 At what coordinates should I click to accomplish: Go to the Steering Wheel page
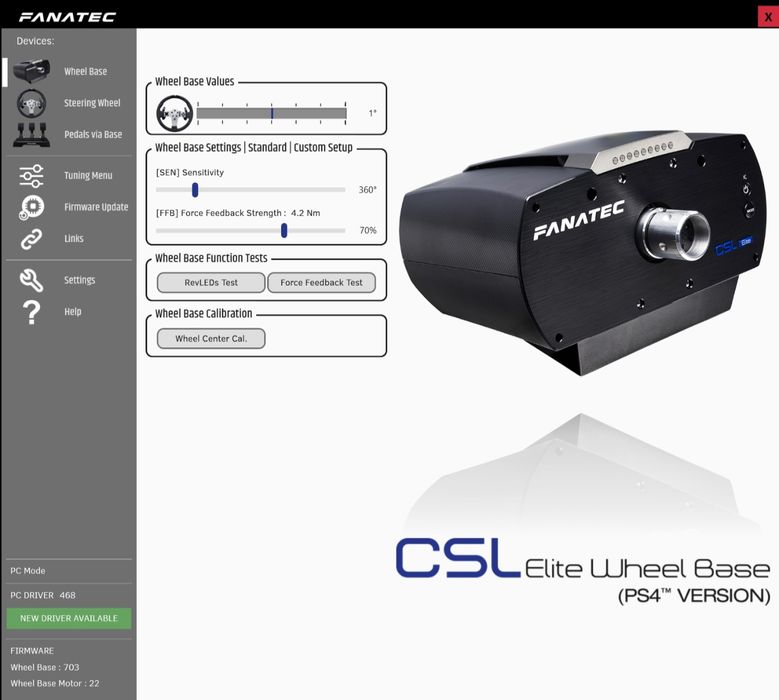(x=92, y=103)
